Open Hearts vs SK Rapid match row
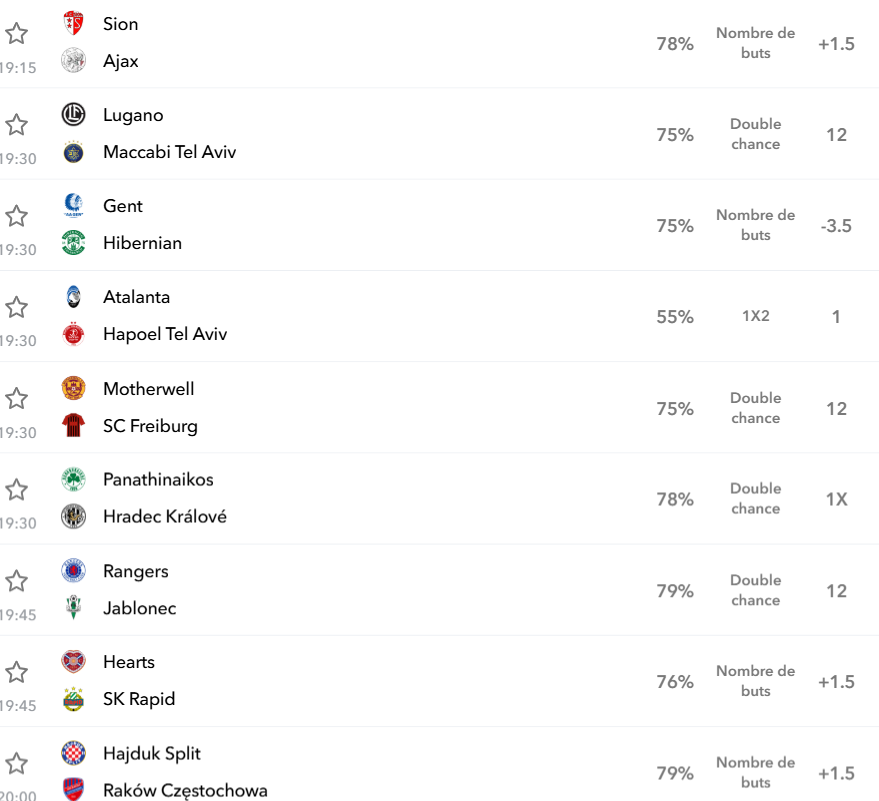 (440, 681)
